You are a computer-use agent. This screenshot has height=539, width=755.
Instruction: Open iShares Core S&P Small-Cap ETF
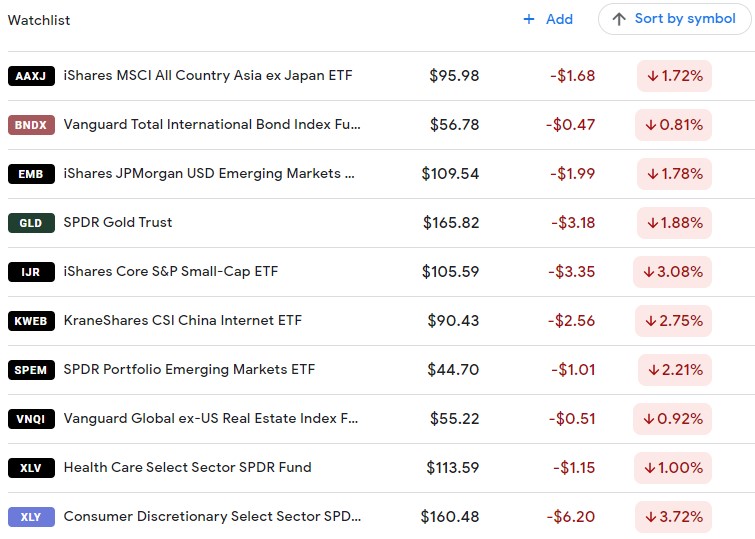171,272
